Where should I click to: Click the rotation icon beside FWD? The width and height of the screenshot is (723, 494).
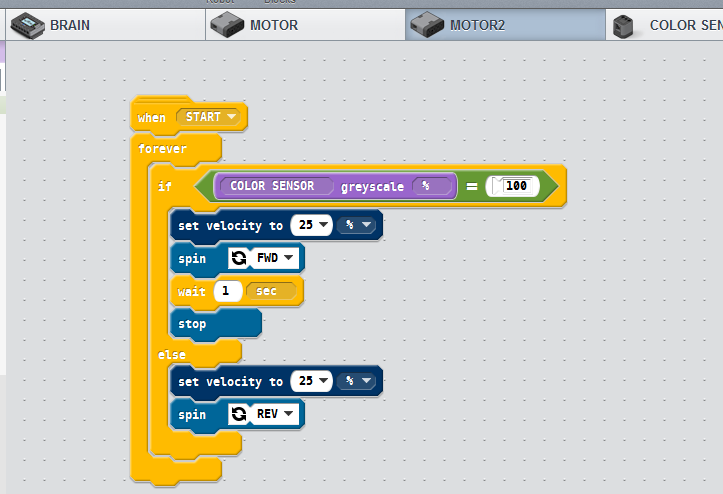coord(238,258)
